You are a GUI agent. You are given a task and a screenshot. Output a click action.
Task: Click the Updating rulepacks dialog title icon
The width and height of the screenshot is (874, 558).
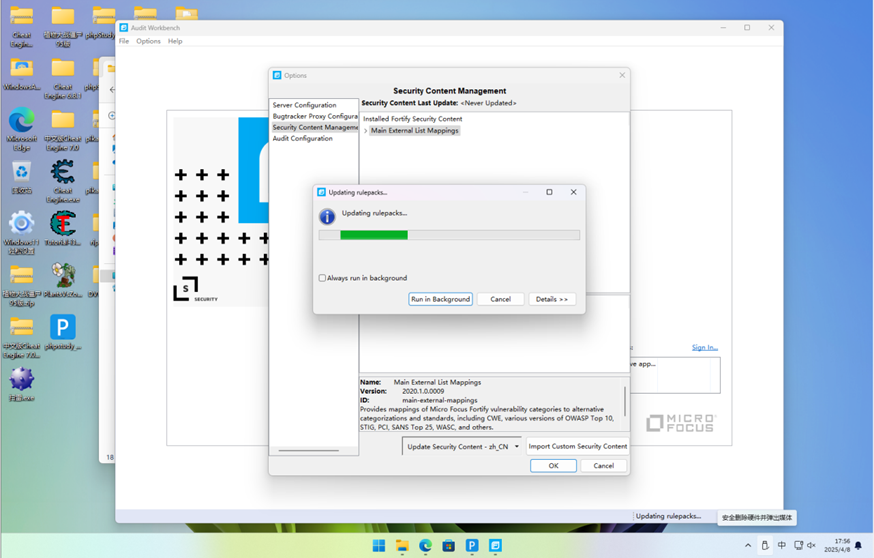click(x=322, y=192)
